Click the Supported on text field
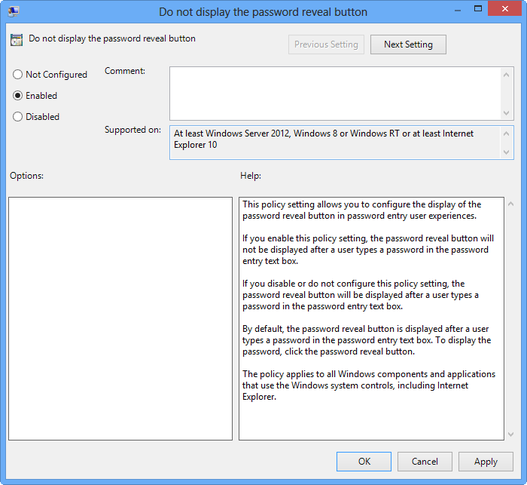The width and height of the screenshot is (527, 485). (x=335, y=143)
